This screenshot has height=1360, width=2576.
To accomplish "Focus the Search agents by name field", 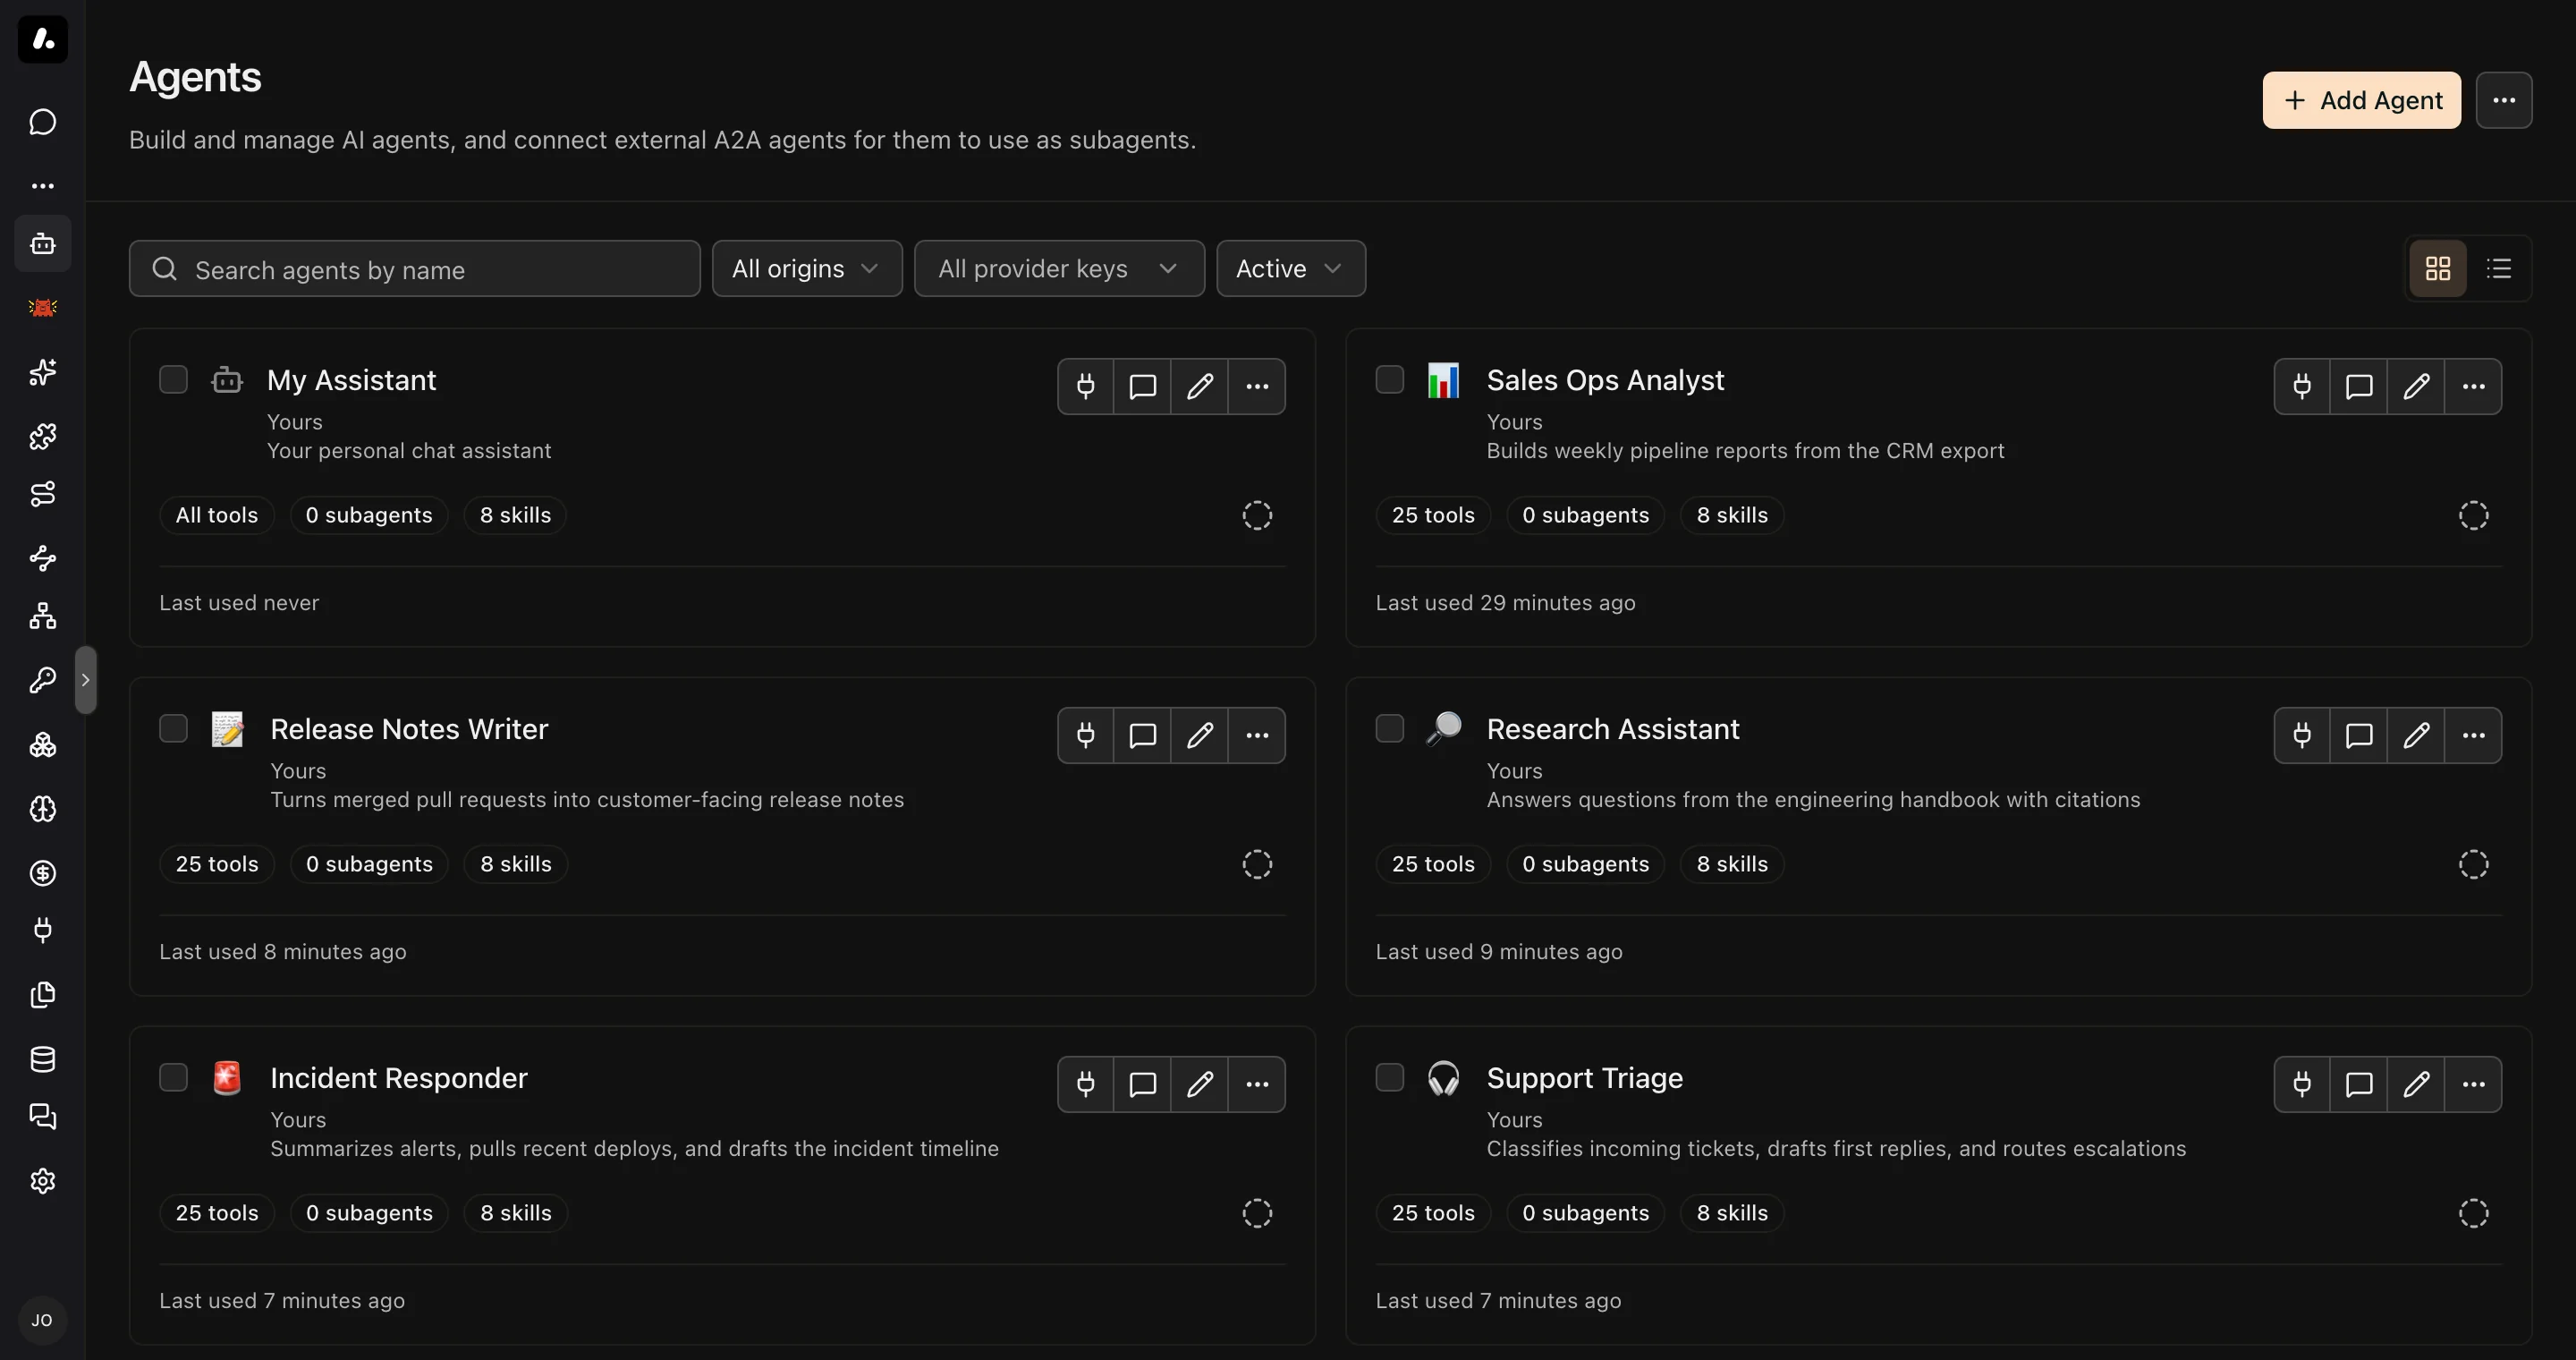I will pyautogui.click(x=414, y=268).
